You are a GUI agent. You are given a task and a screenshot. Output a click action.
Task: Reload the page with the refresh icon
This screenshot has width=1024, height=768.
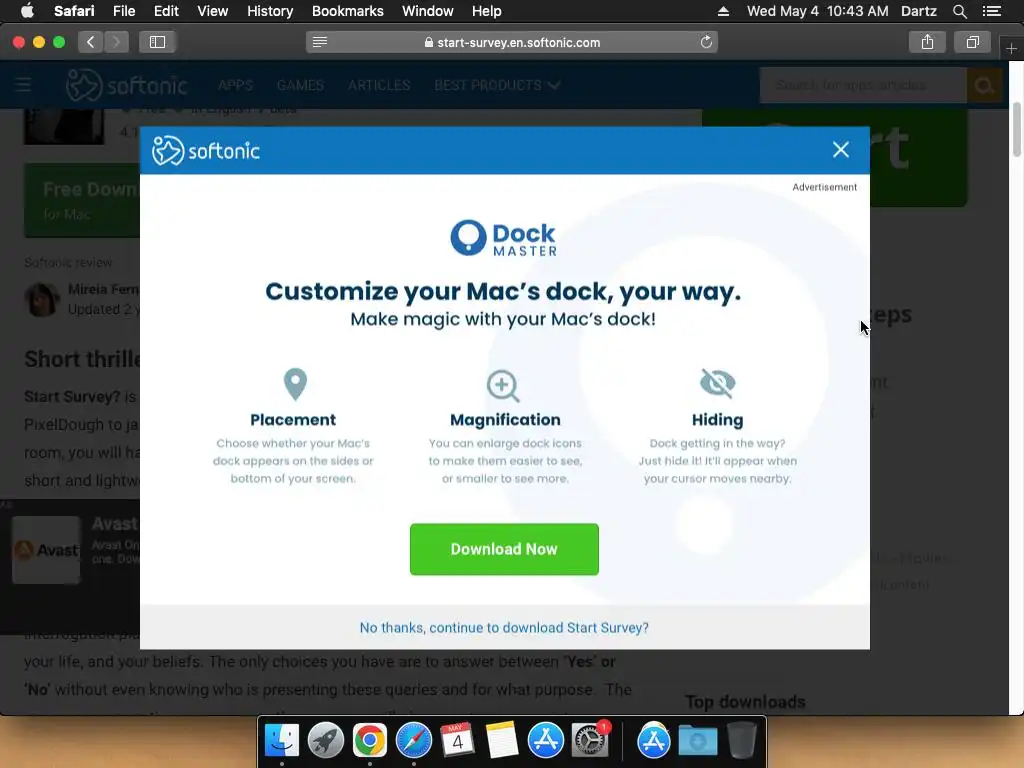(706, 42)
